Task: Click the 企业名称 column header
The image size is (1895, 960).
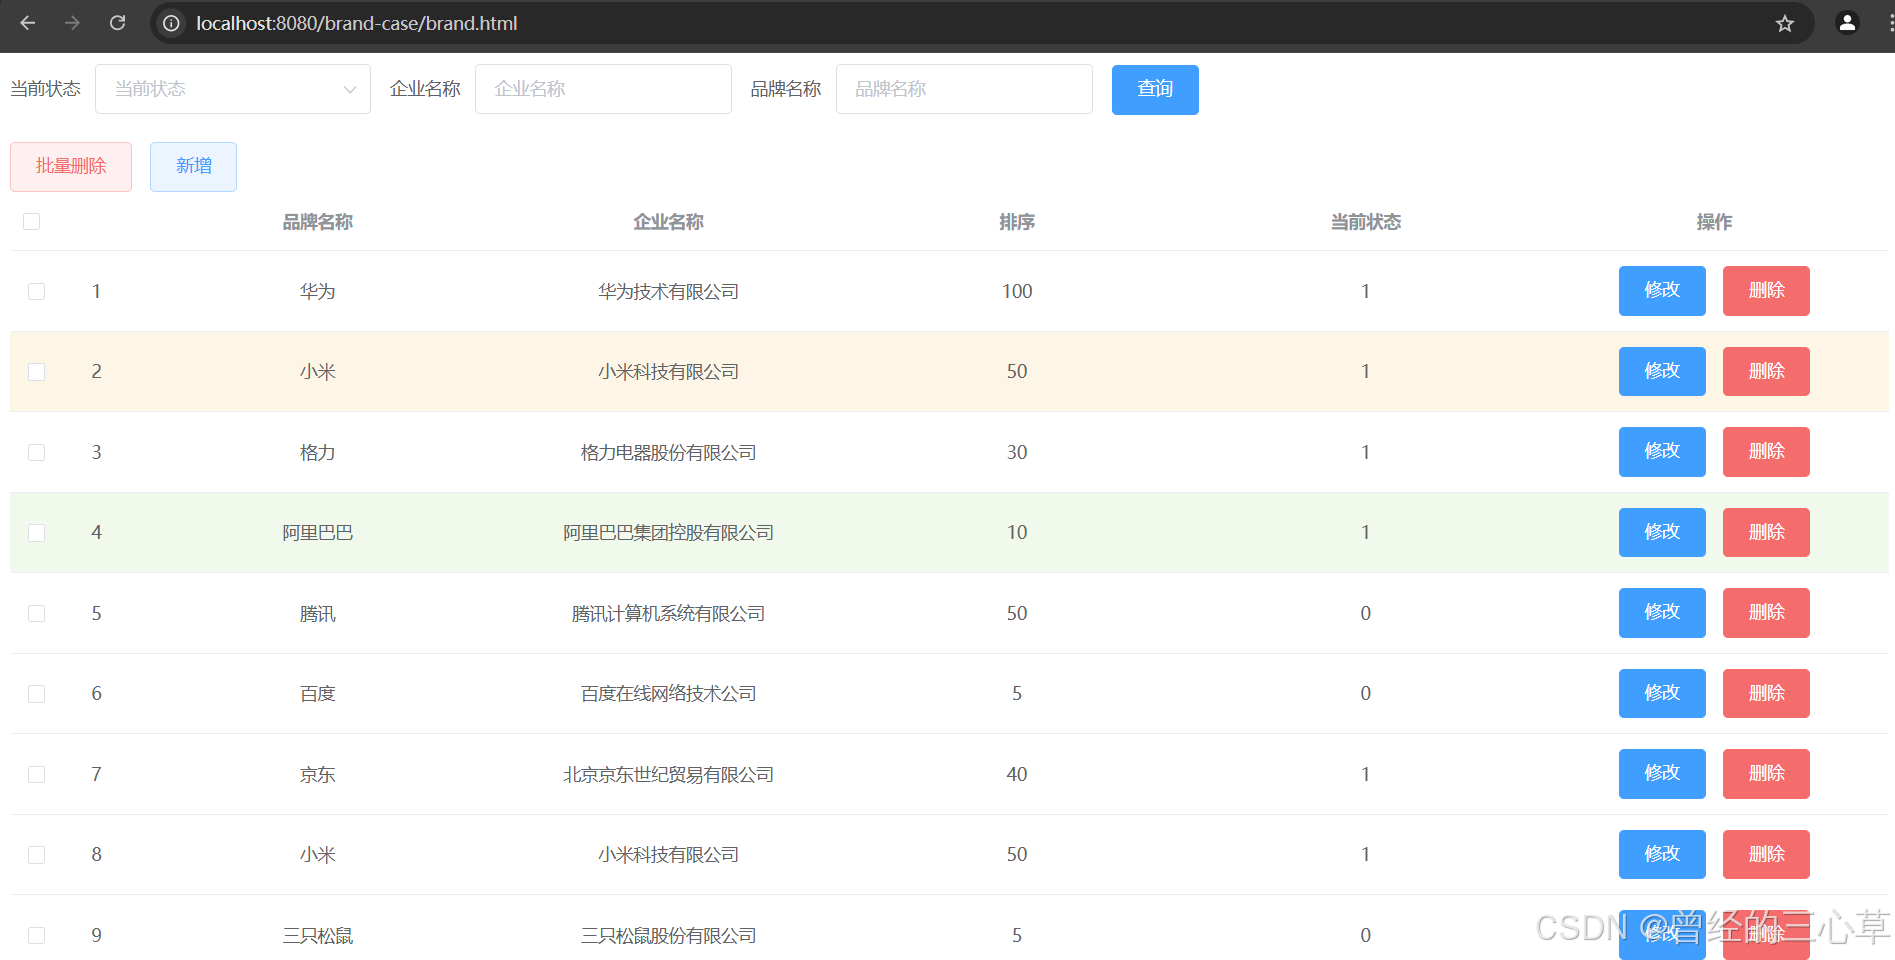Action: [668, 222]
